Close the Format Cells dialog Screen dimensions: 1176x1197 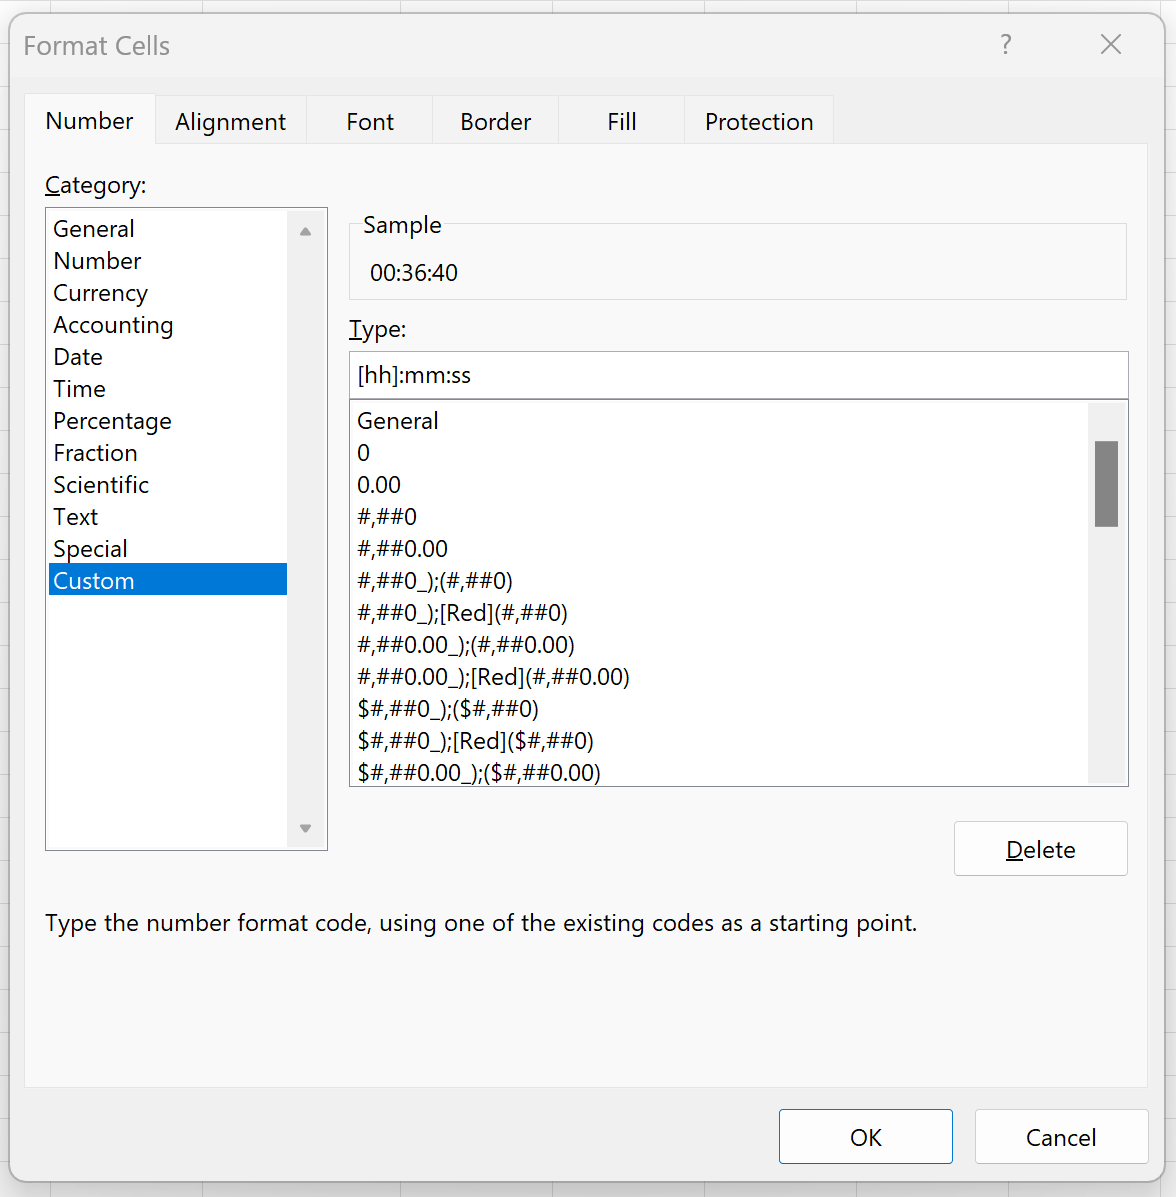(x=1110, y=44)
